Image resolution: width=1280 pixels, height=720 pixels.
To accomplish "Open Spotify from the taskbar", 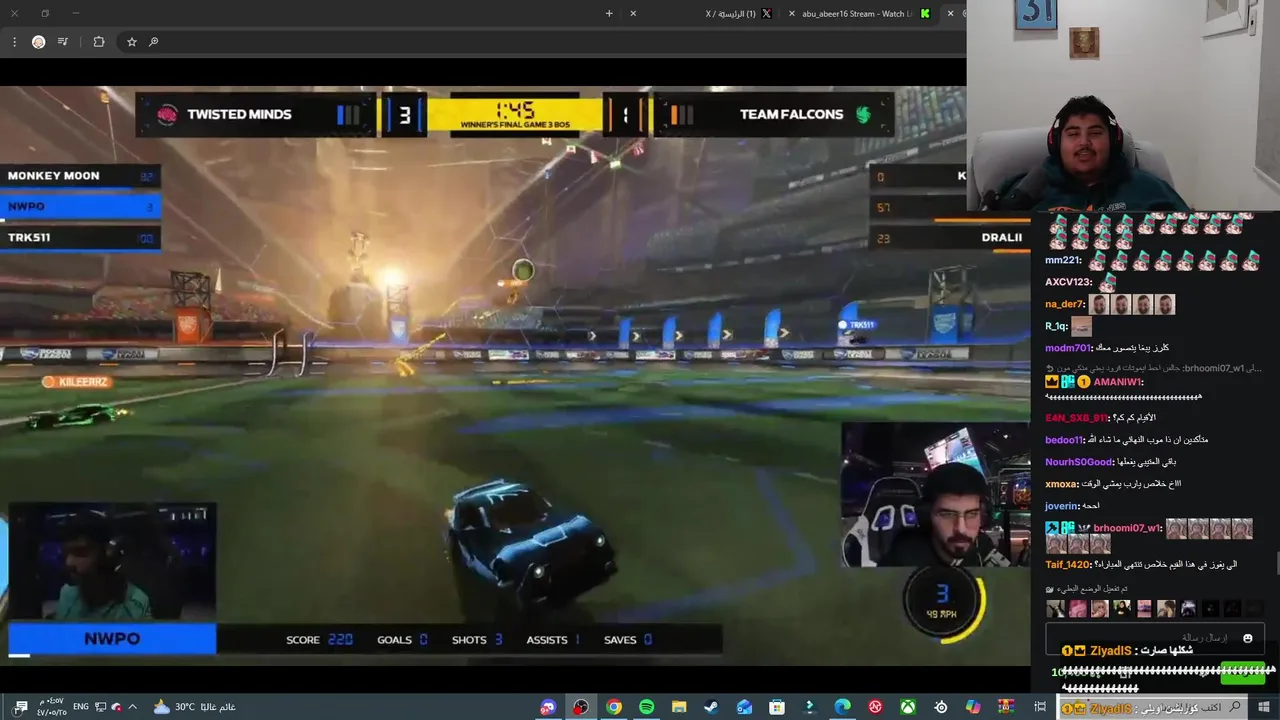I will coord(647,707).
